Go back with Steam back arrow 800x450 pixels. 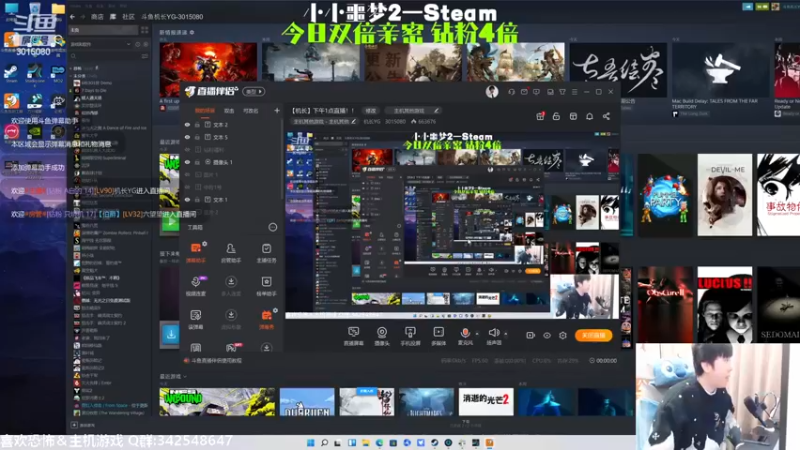pos(72,17)
